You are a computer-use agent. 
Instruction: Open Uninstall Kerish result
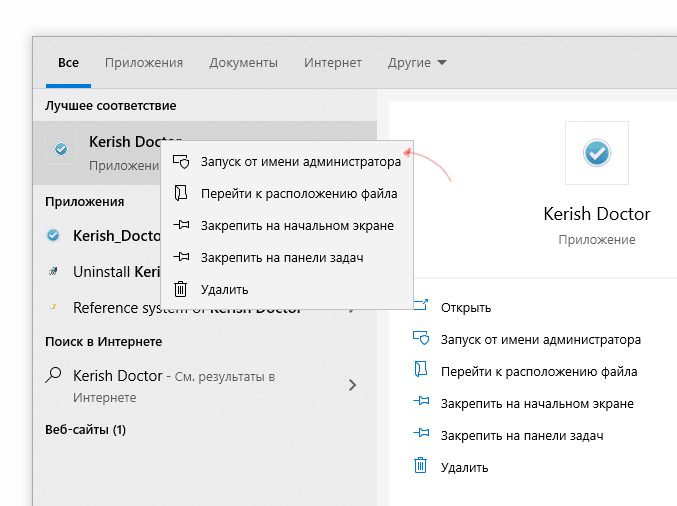click(x=205, y=272)
